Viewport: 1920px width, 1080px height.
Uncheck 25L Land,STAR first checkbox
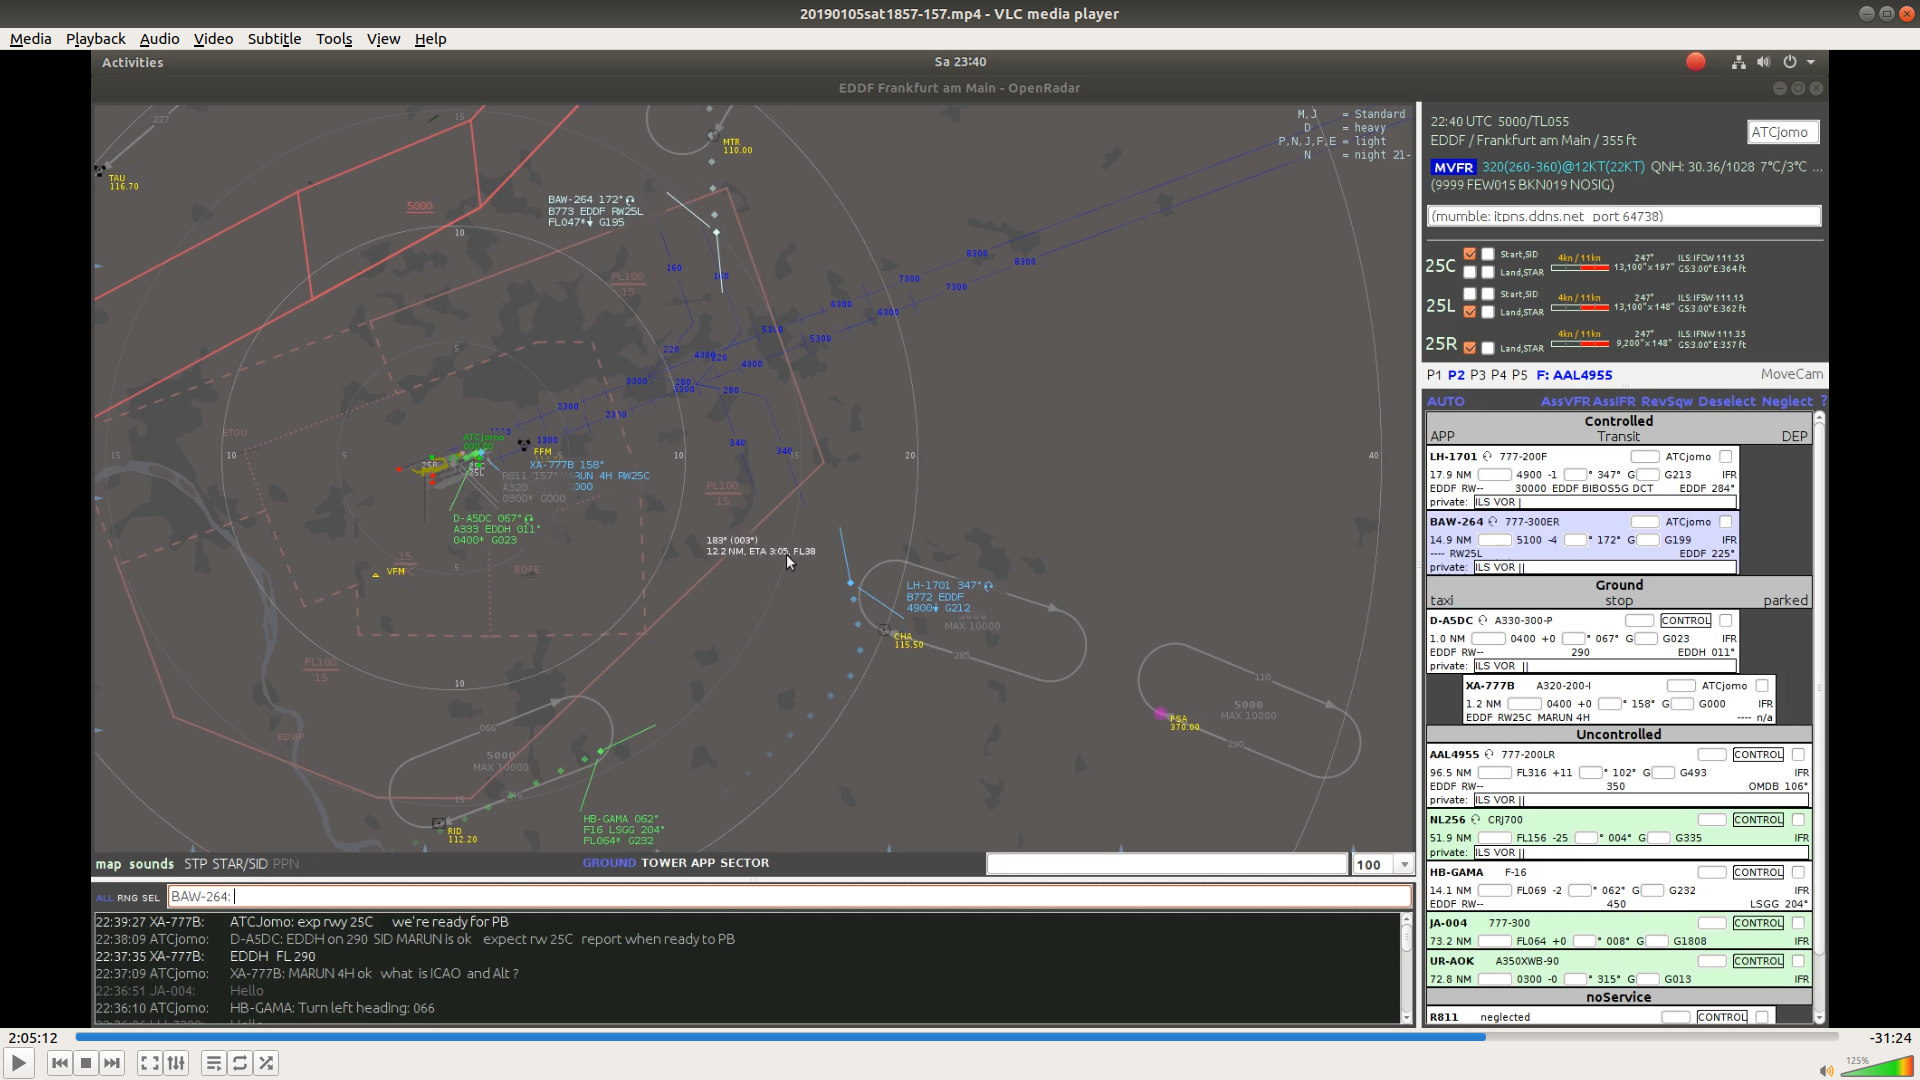(1469, 312)
